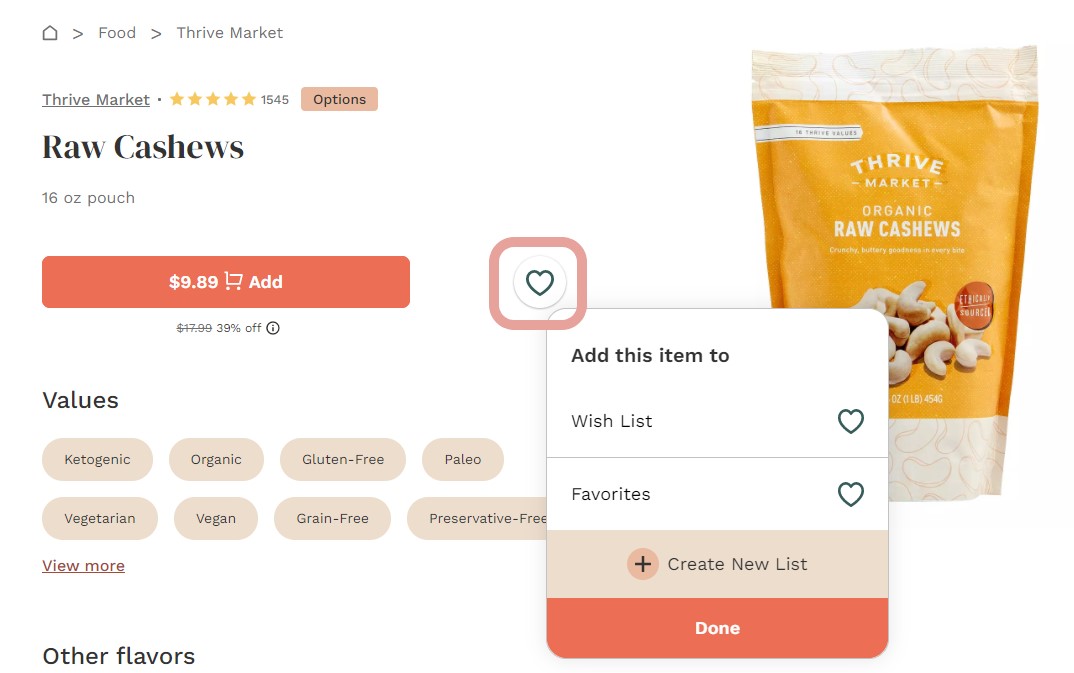Click the plus icon for new list

pyautogui.click(x=643, y=564)
